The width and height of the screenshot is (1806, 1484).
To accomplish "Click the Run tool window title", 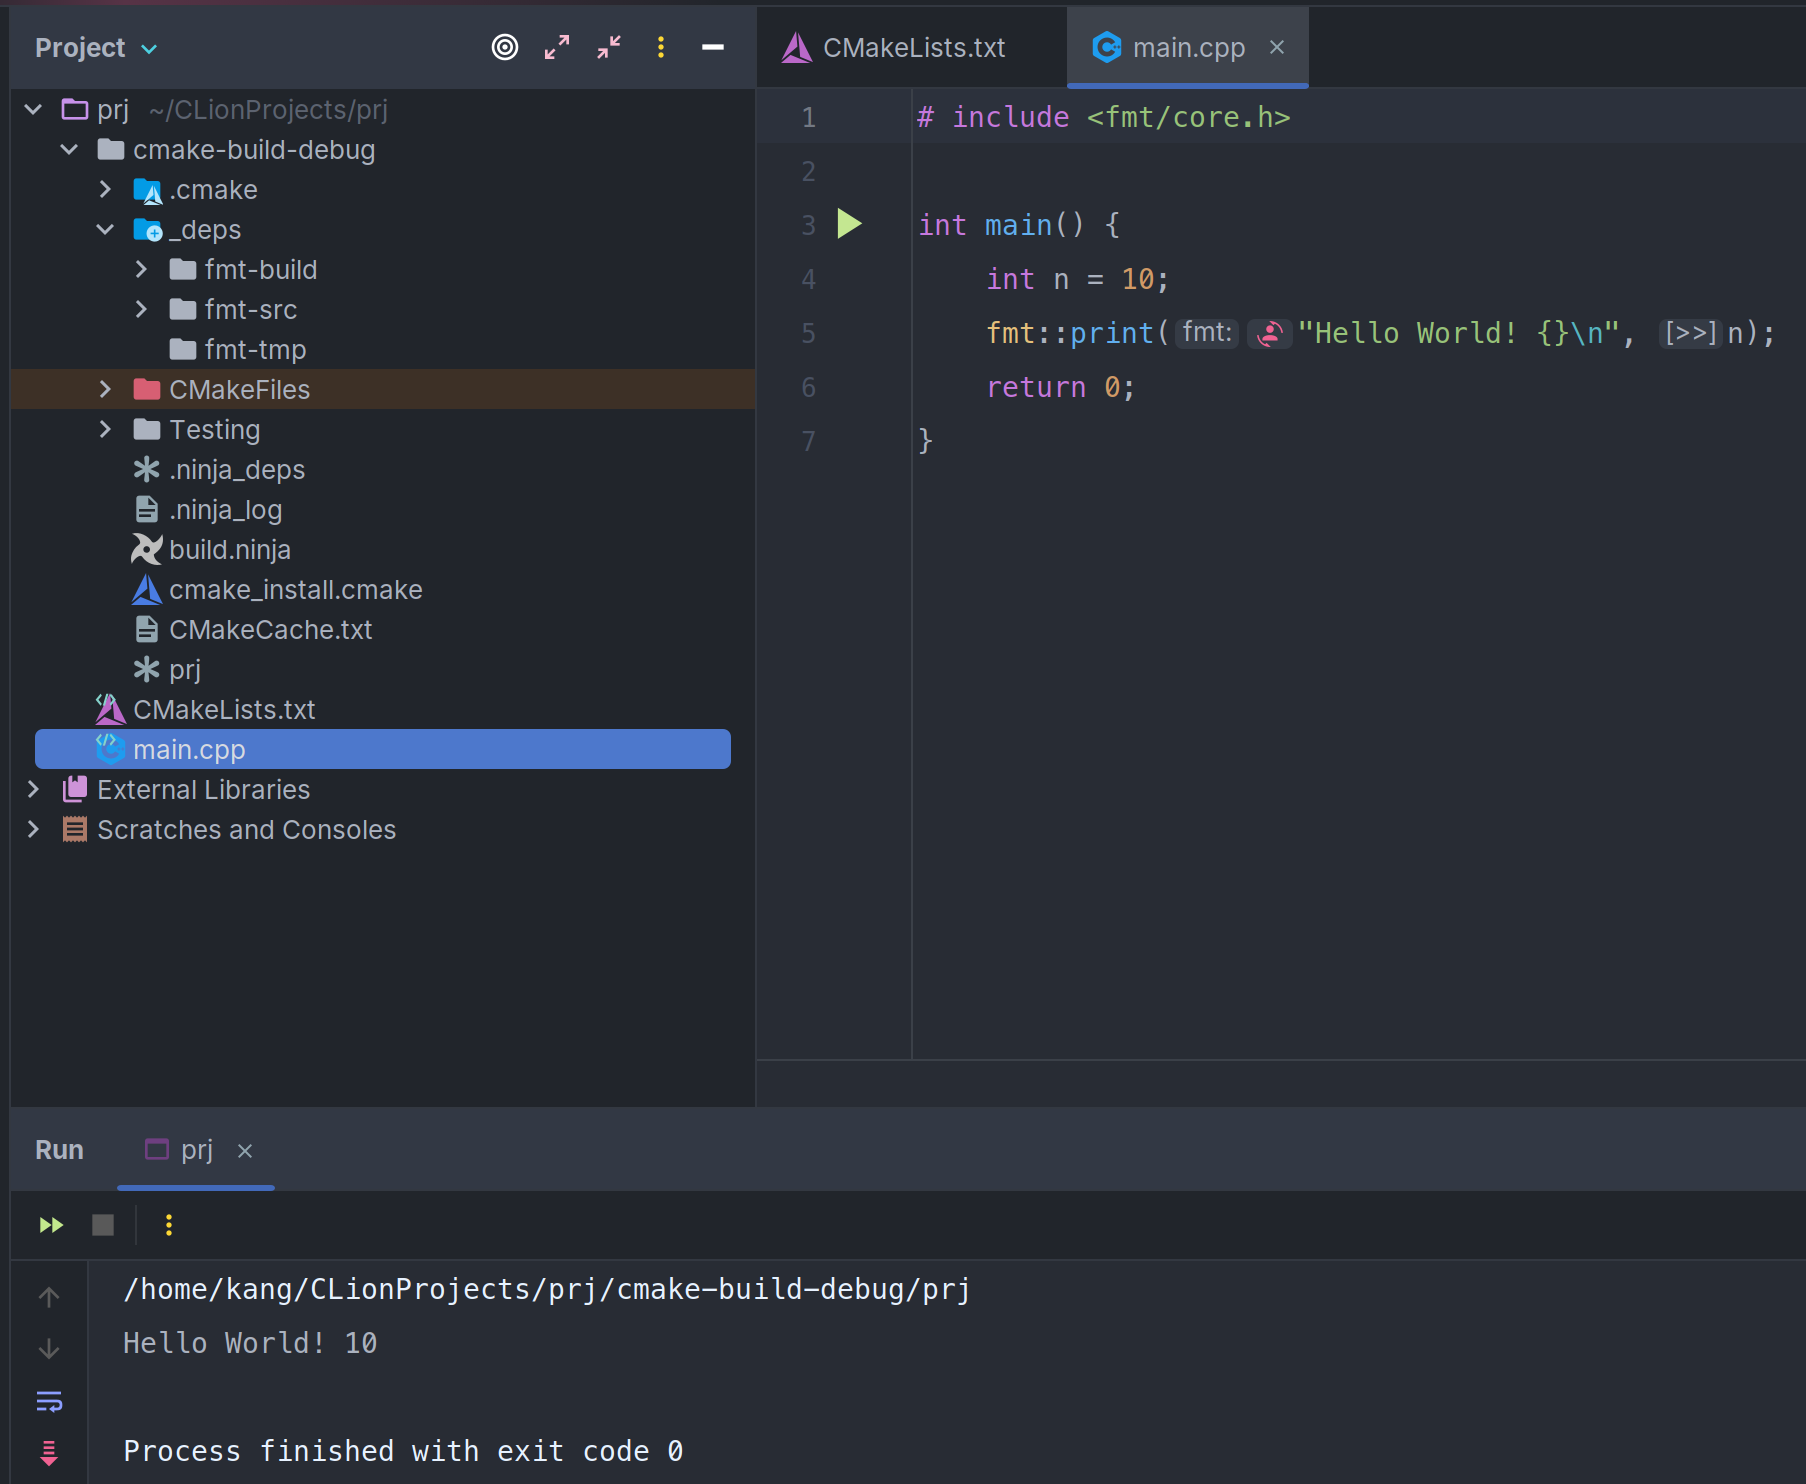I will [59, 1150].
